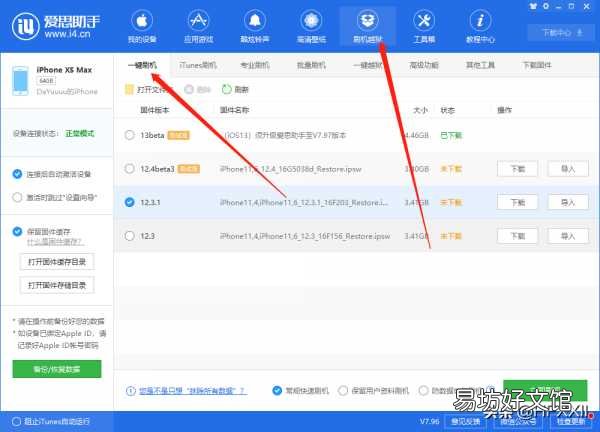Click the V7.96 version label
This screenshot has width=600, height=432.
[429, 421]
